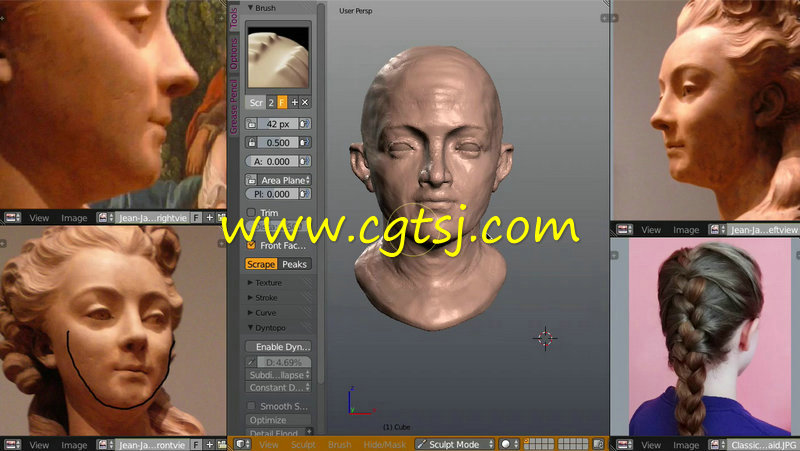Collapse the Brush panel
Screen dimensions: 800x451
tap(251, 8)
